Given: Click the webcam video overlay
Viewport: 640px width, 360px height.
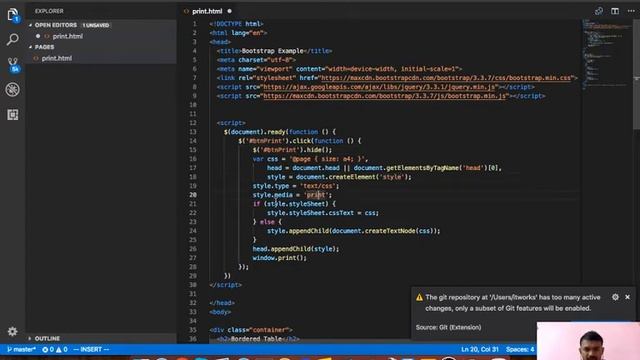Looking at the screenshot, I should [588, 341].
